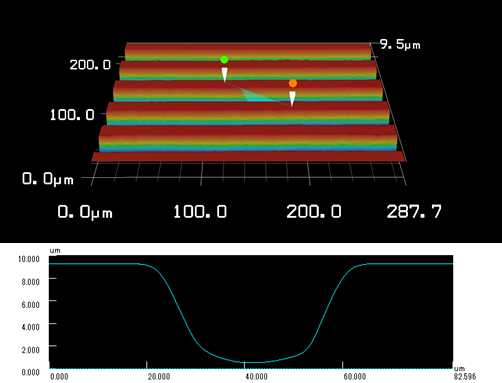Click the 8.000 value on profile Y-axis

click(x=30, y=282)
